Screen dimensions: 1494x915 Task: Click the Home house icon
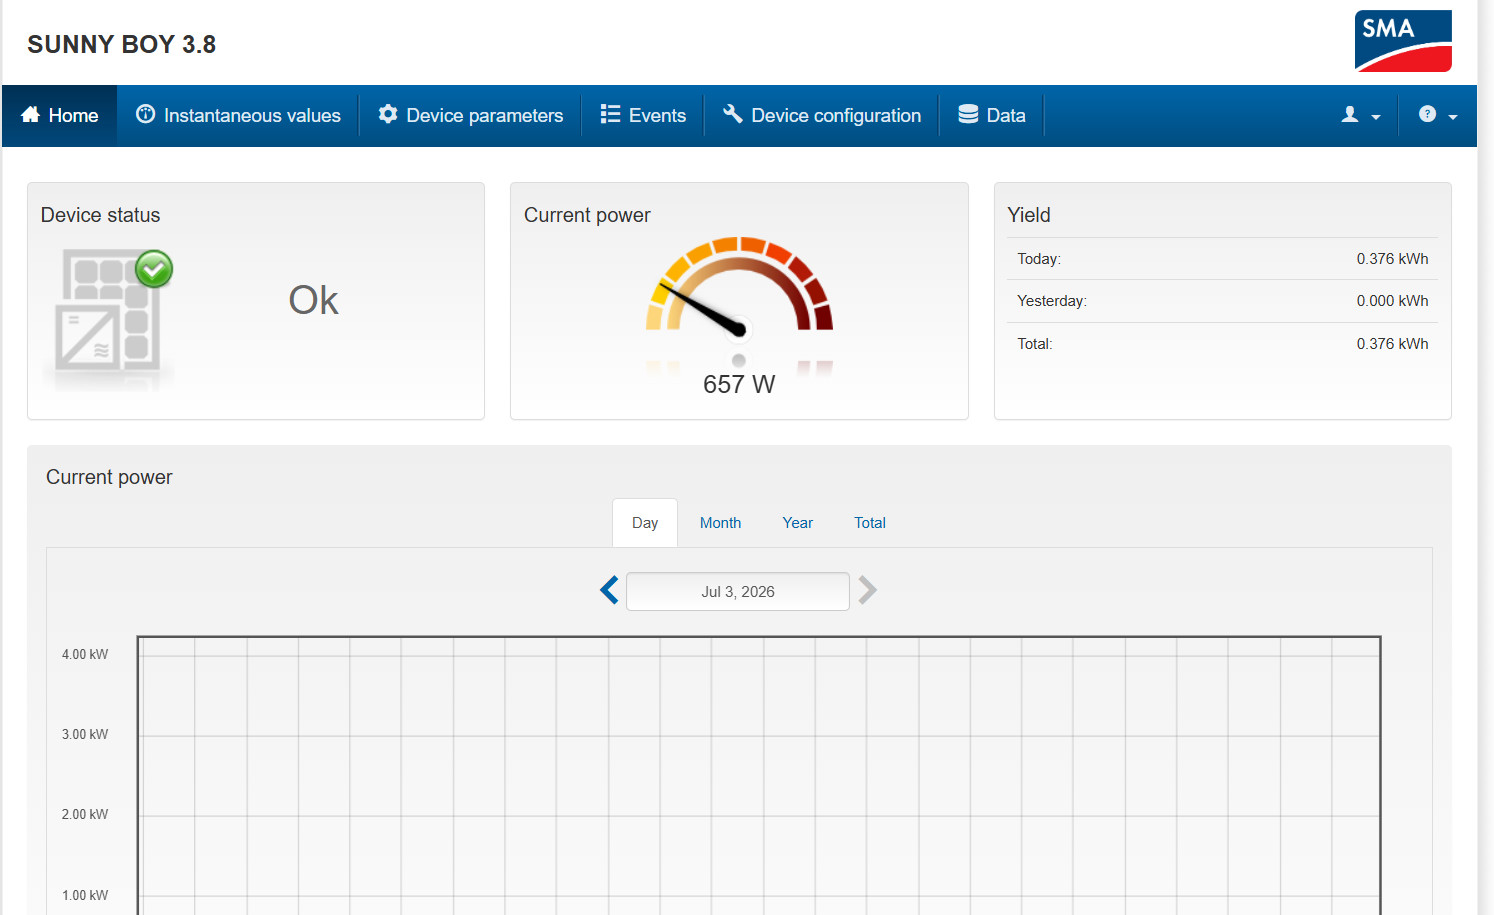click(x=30, y=114)
